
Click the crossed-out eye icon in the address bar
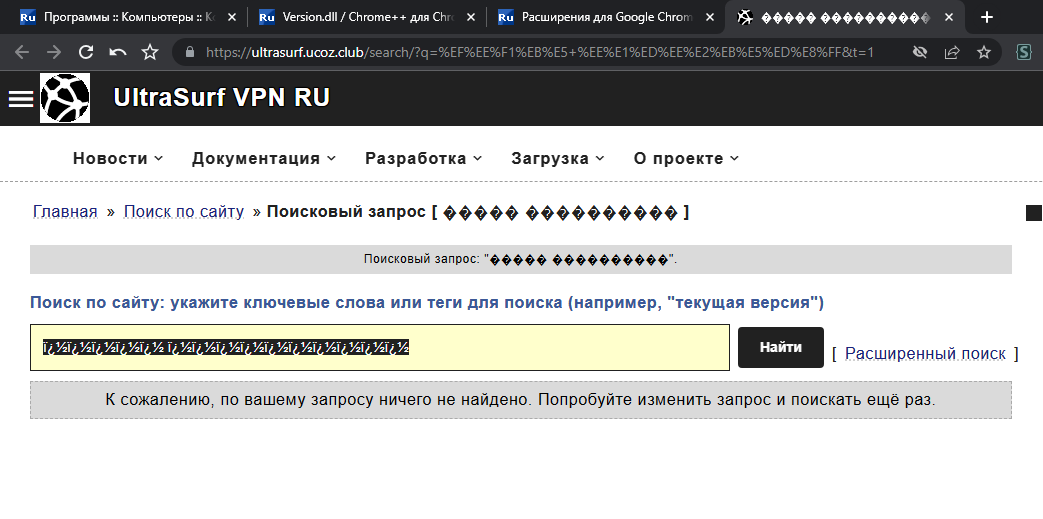pos(920,52)
